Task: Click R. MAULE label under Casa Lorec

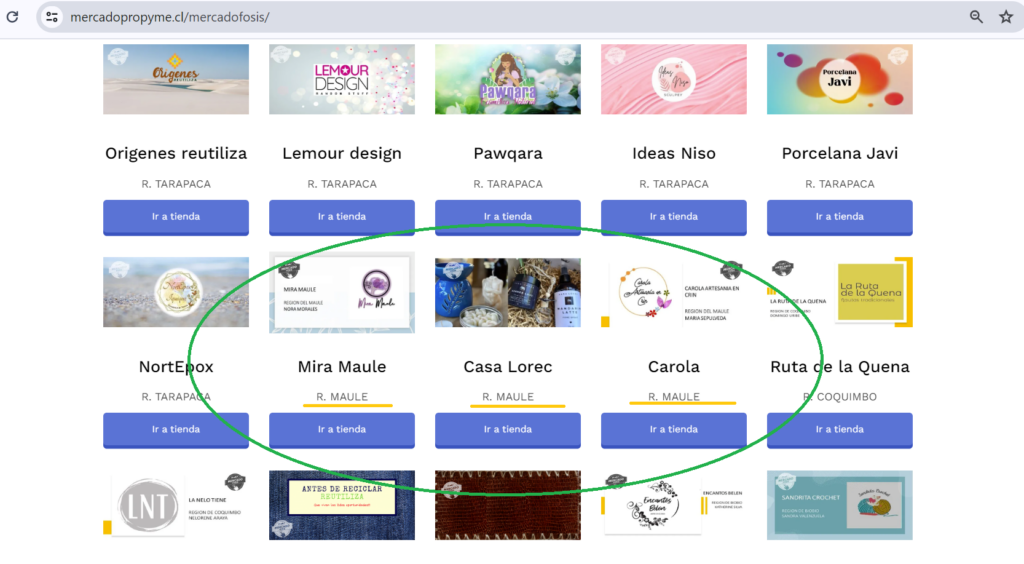Action: (x=507, y=397)
